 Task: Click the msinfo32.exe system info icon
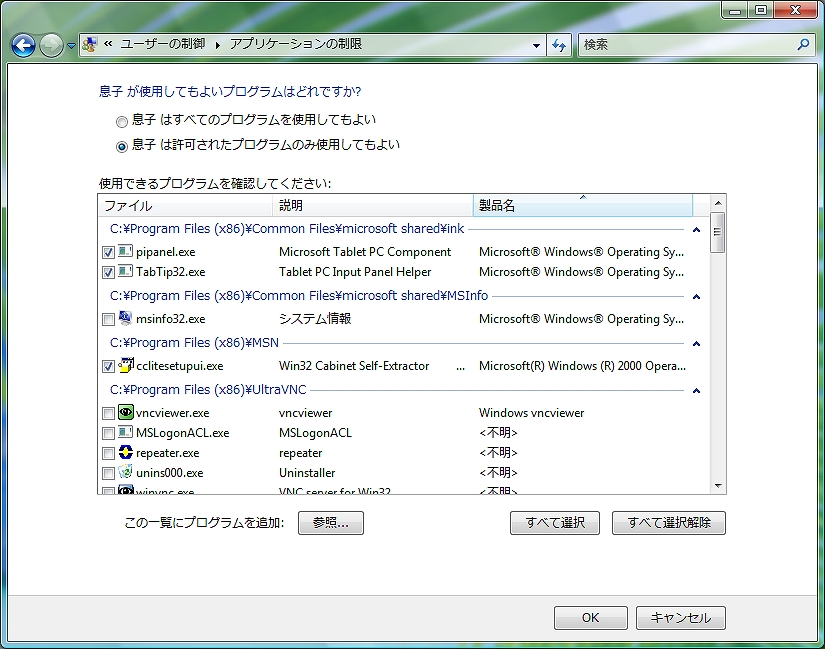coord(126,319)
